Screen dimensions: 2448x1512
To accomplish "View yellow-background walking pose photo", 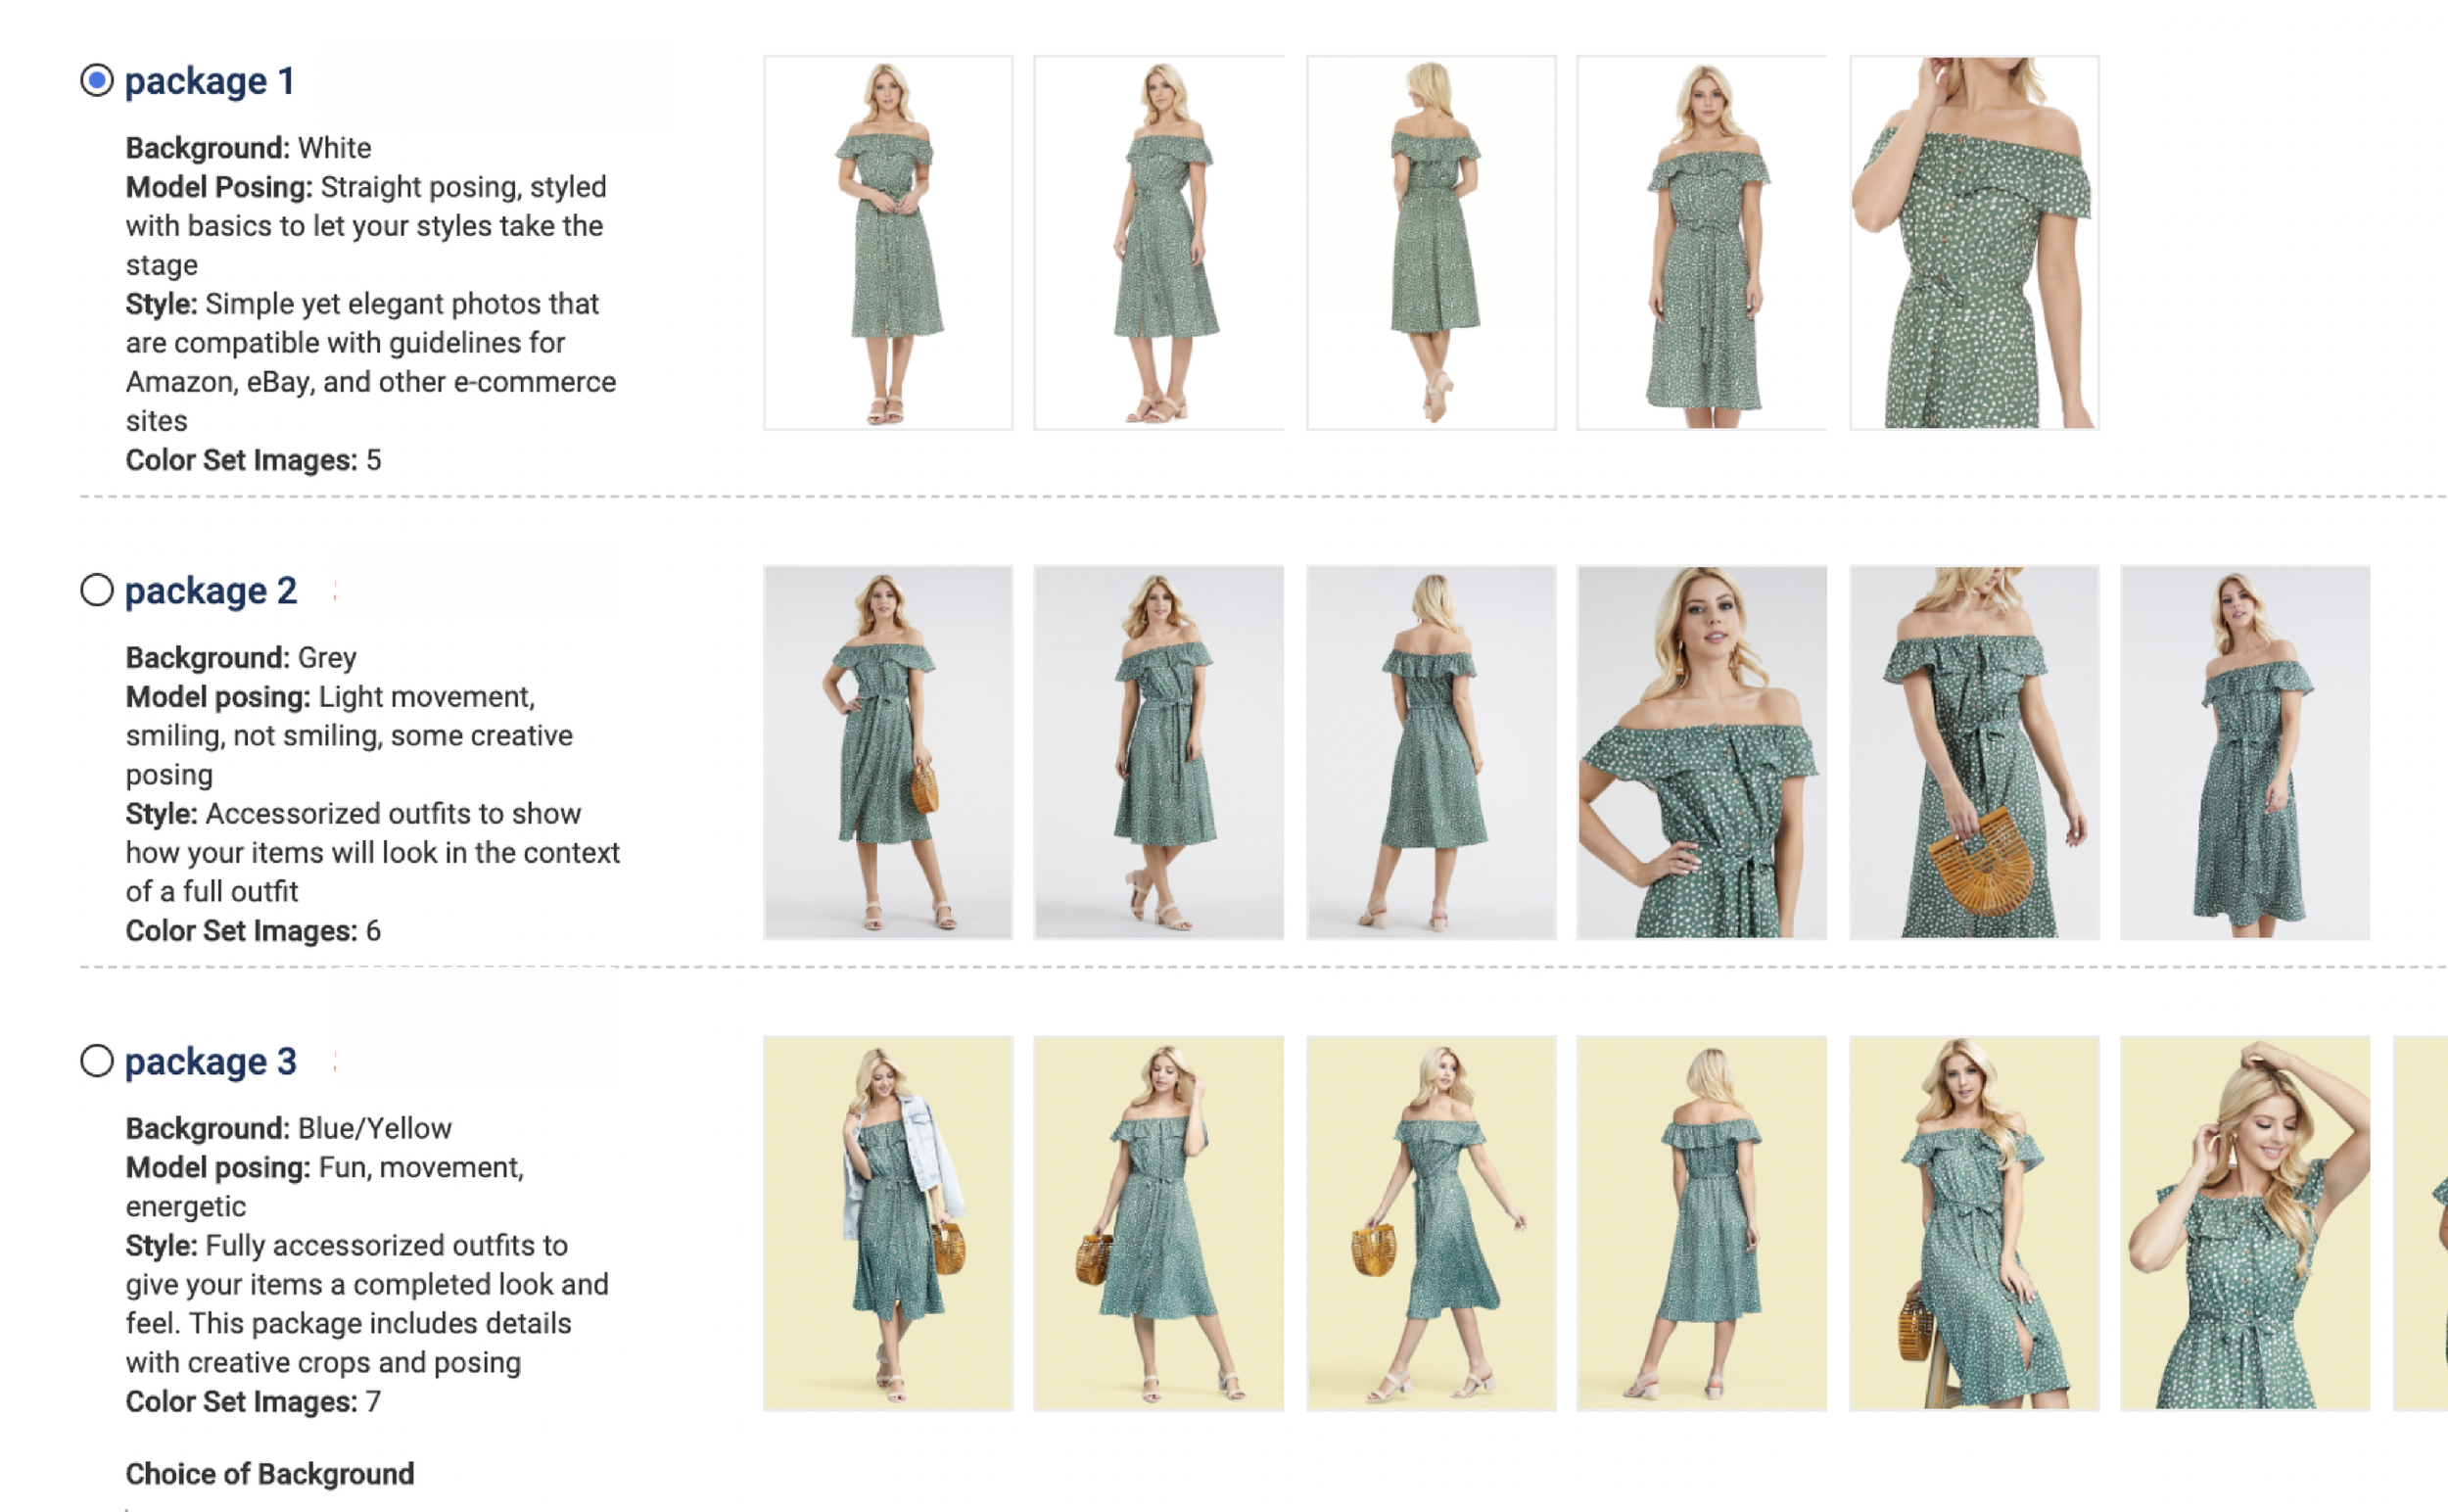I will [x=1431, y=1223].
